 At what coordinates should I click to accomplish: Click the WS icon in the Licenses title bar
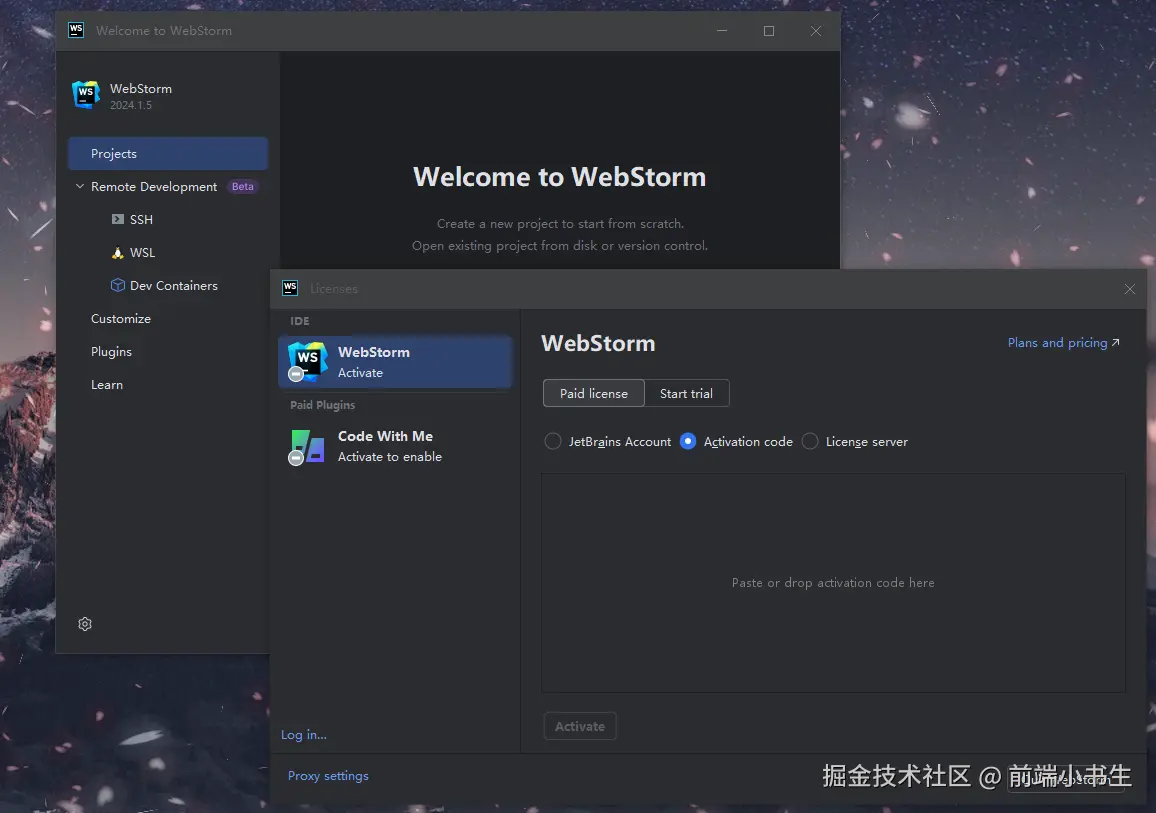coord(290,288)
